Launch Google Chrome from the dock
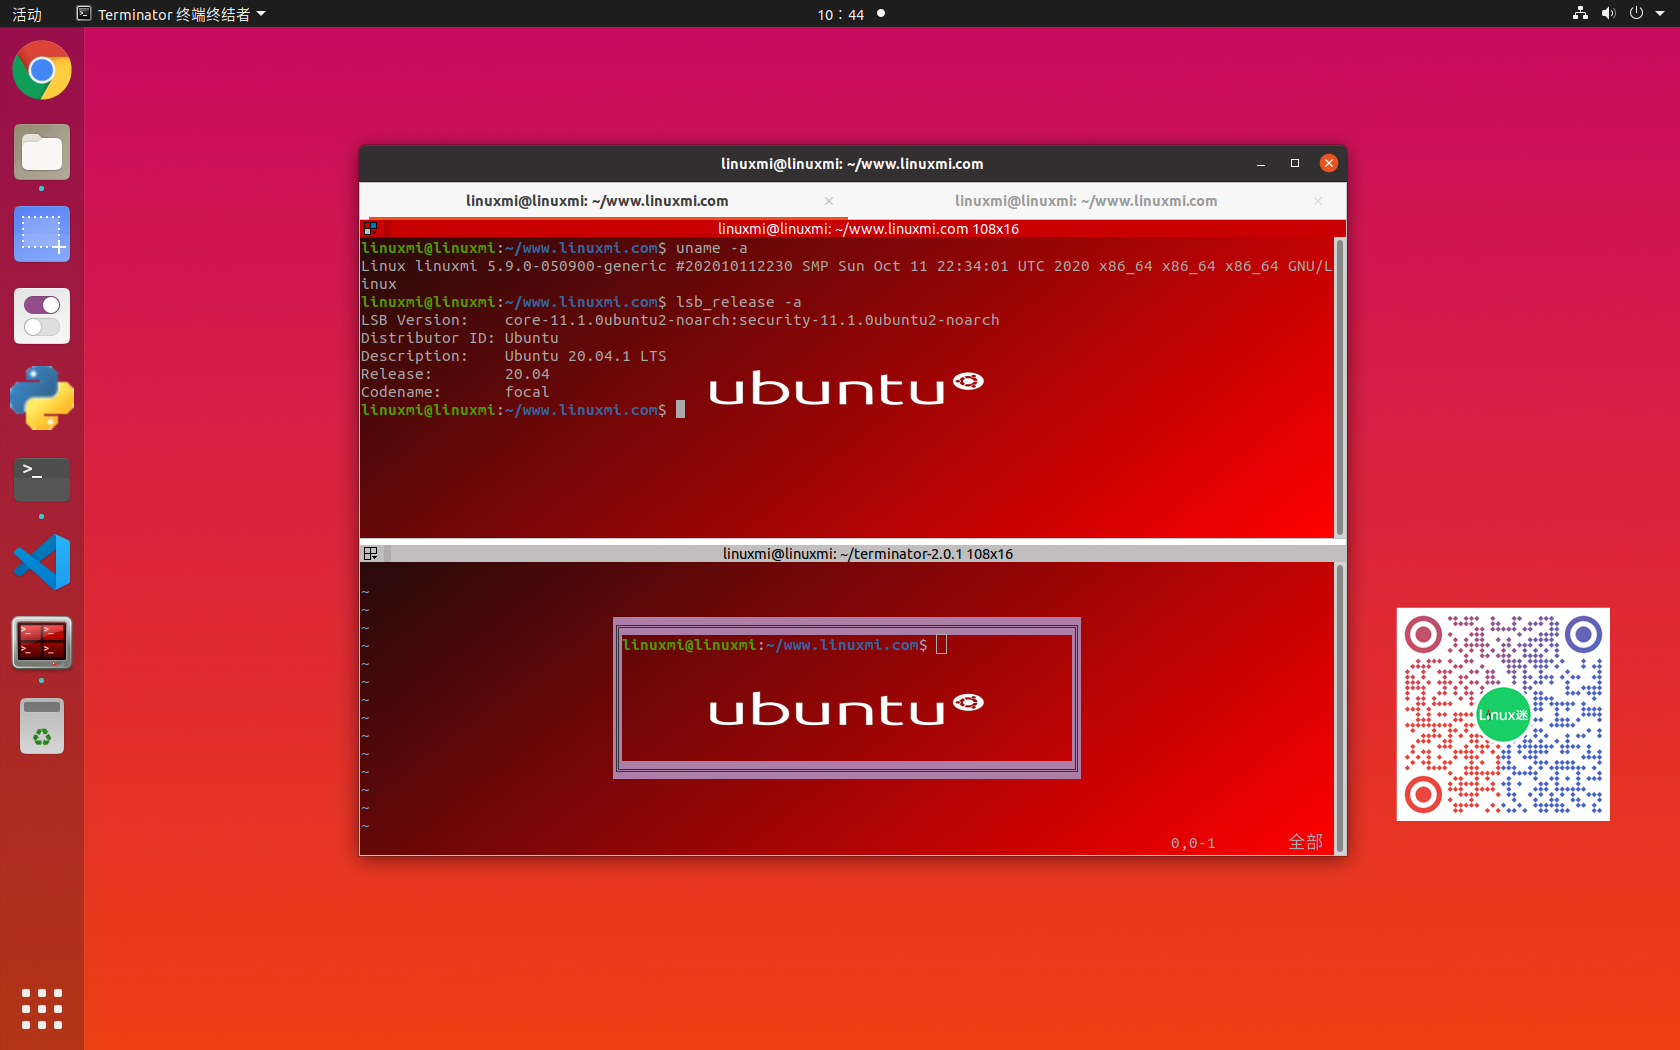 (41, 71)
